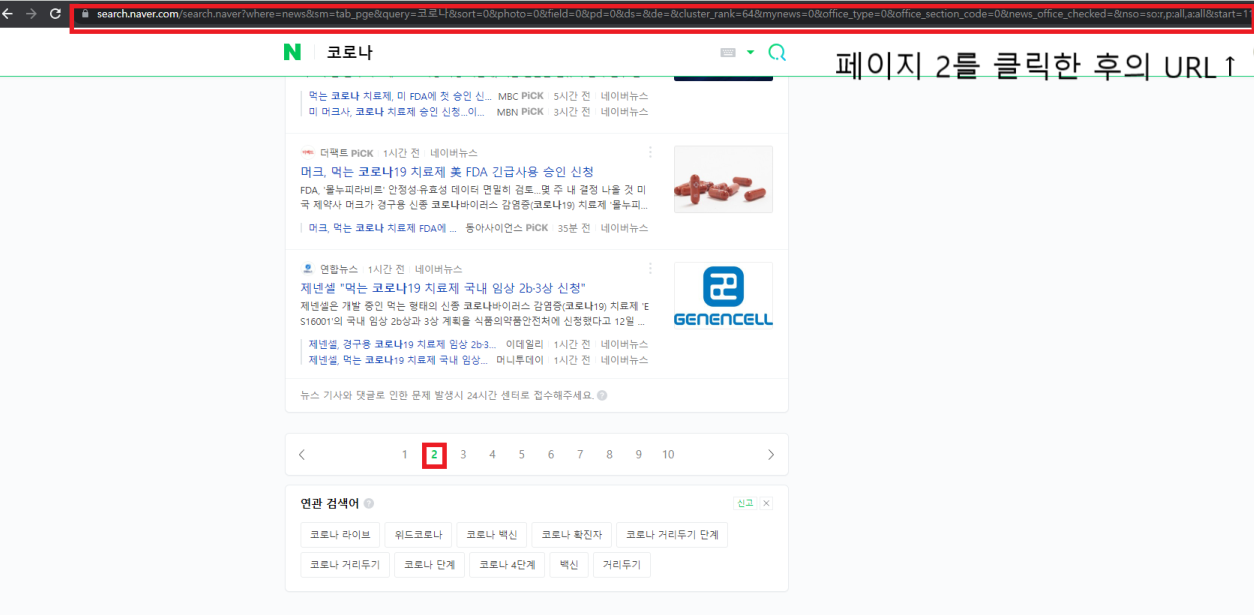The height and width of the screenshot is (615, 1254).
Task: Go to the previous results page with the left chevron
Action: (302, 454)
